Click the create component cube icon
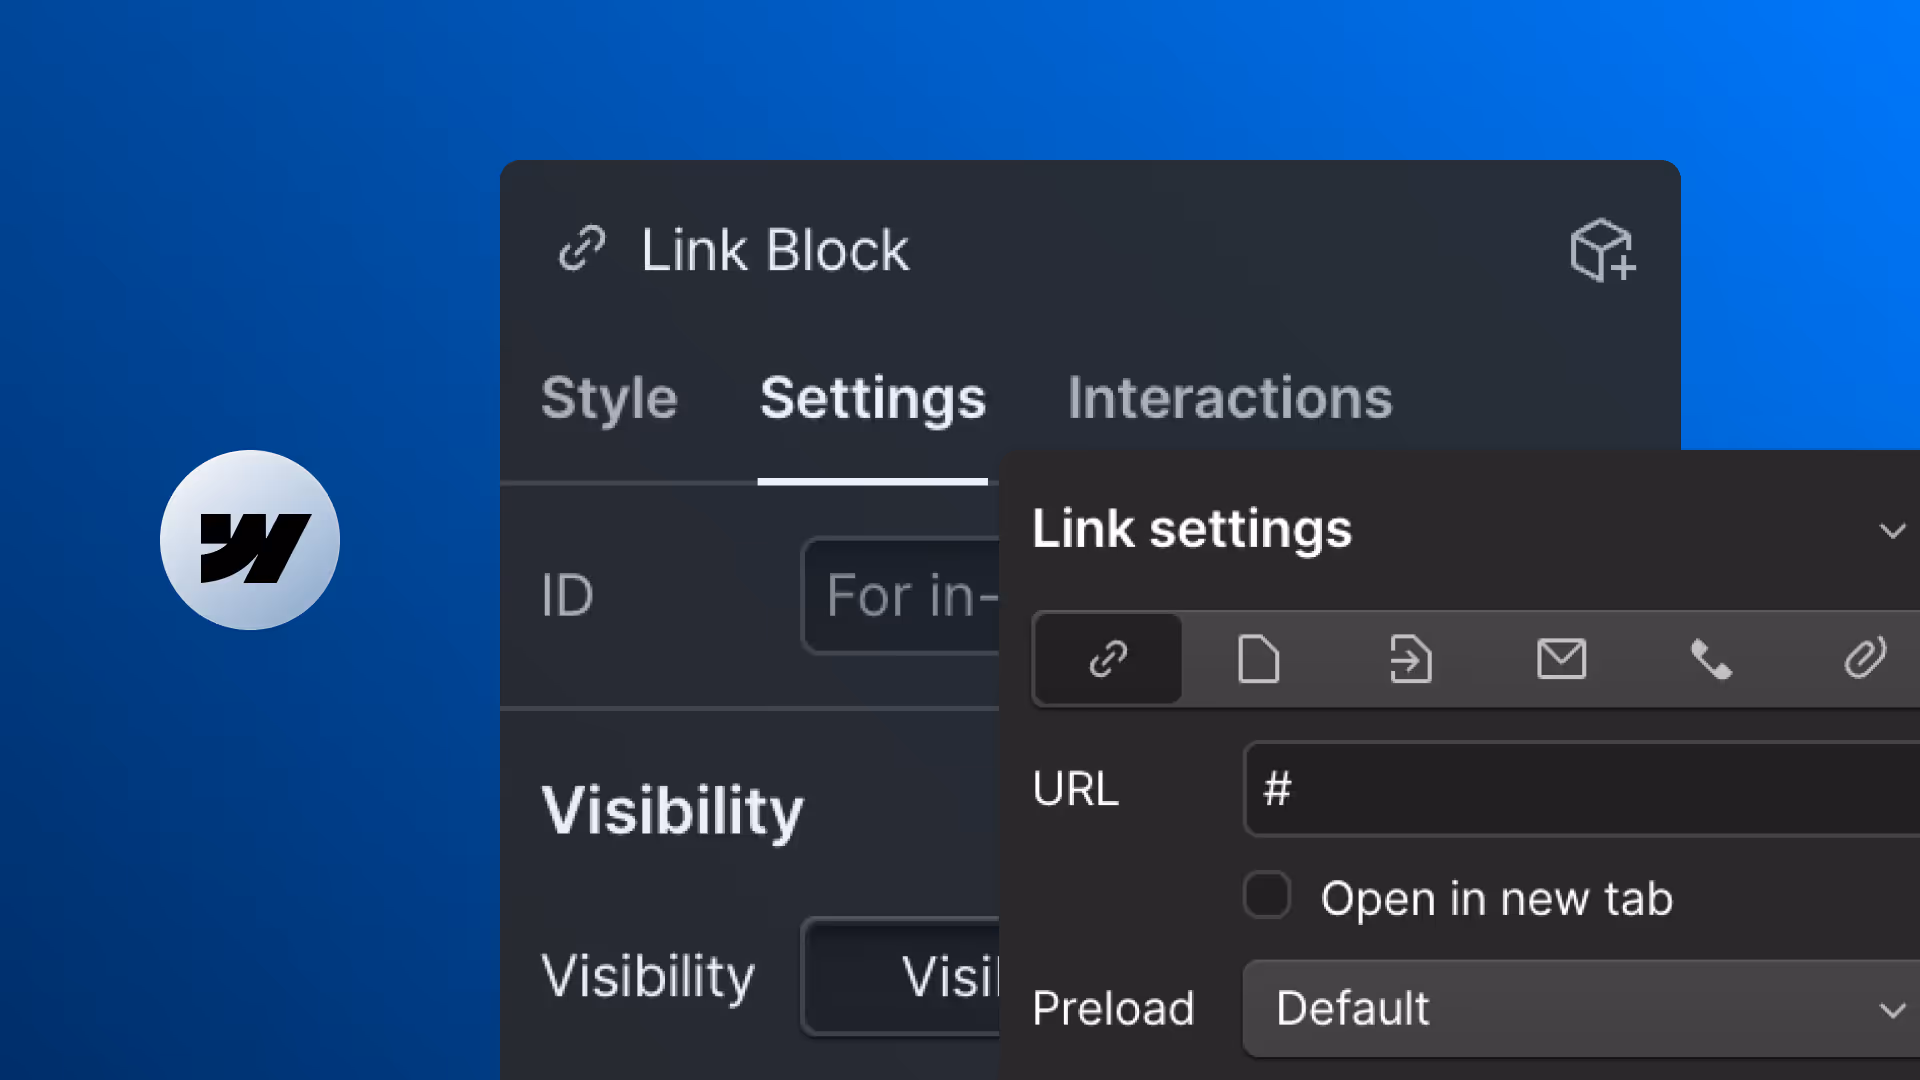This screenshot has width=1920, height=1080. click(x=1602, y=250)
